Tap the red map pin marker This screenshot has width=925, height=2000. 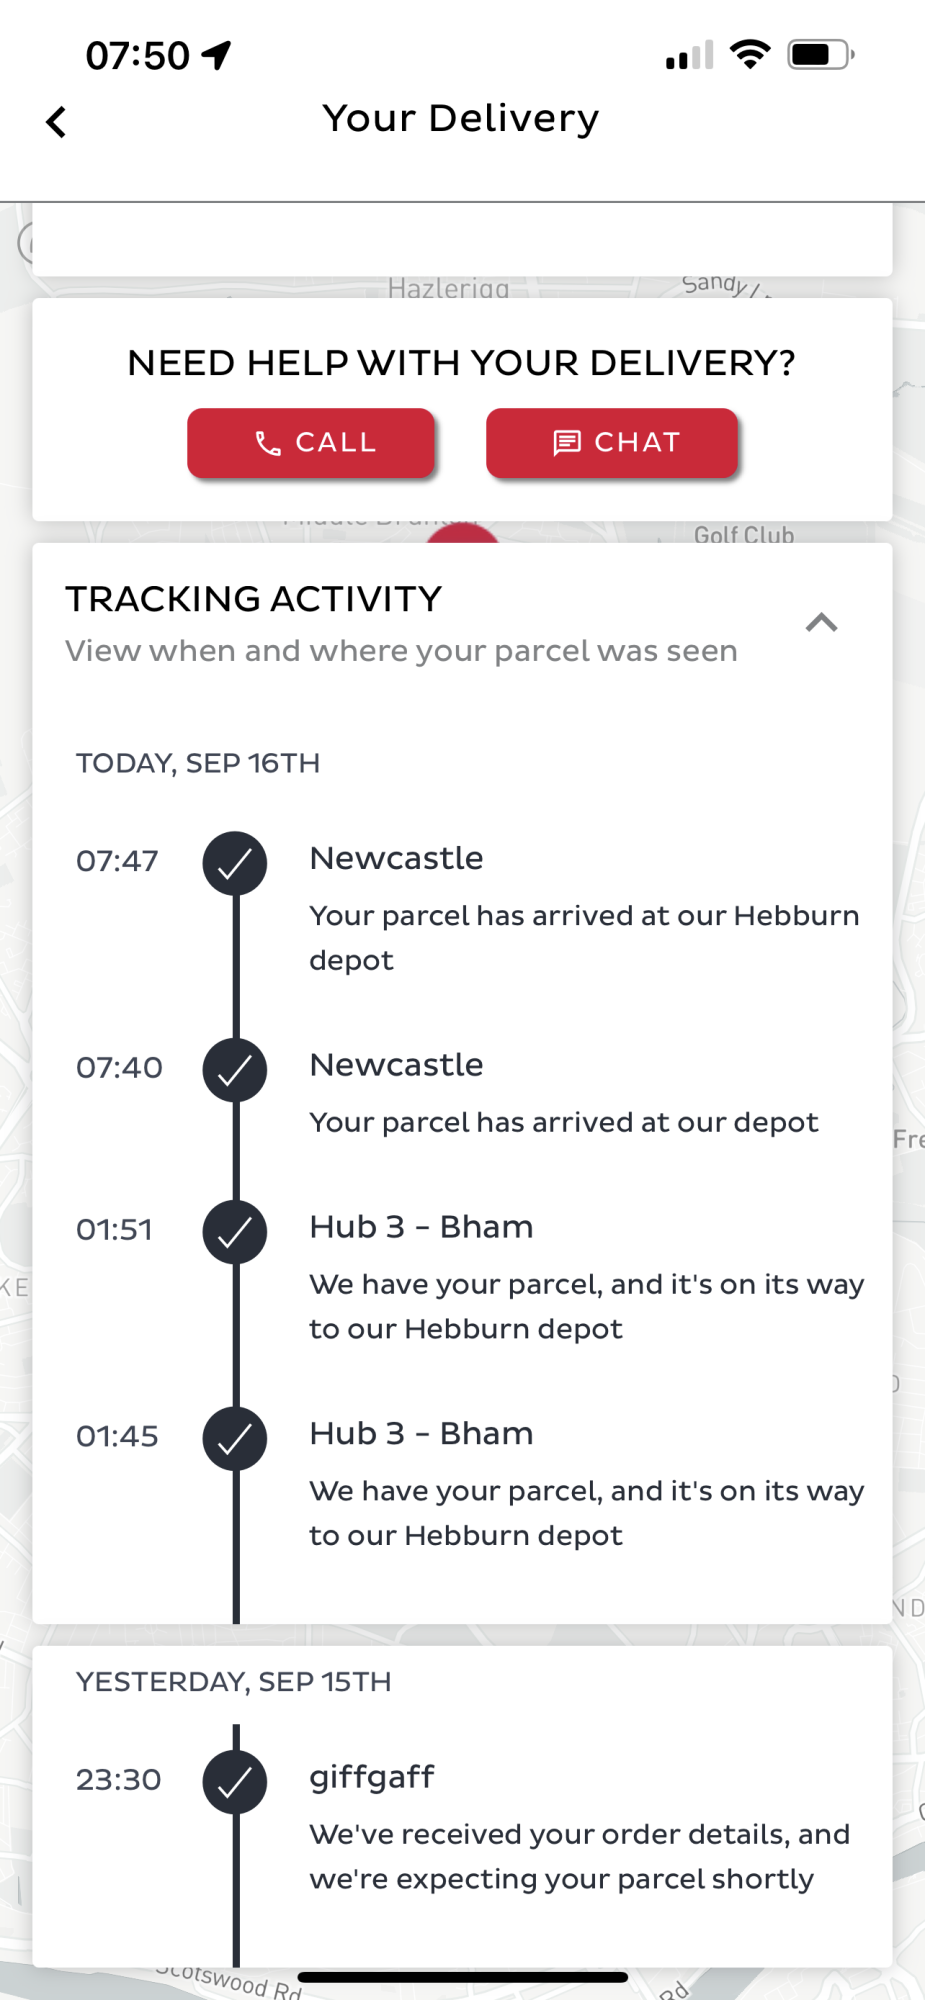click(x=462, y=535)
